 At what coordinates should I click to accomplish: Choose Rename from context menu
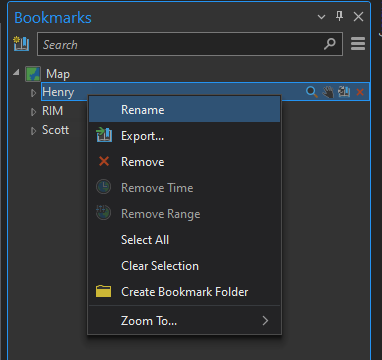click(x=184, y=110)
